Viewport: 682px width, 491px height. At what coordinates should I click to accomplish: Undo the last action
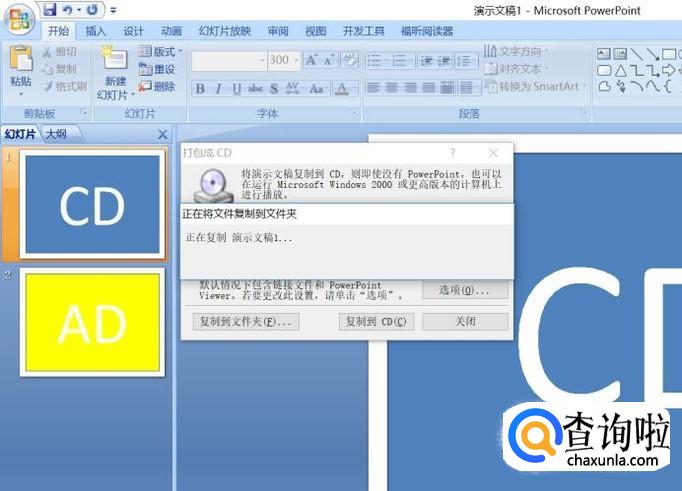[67, 9]
